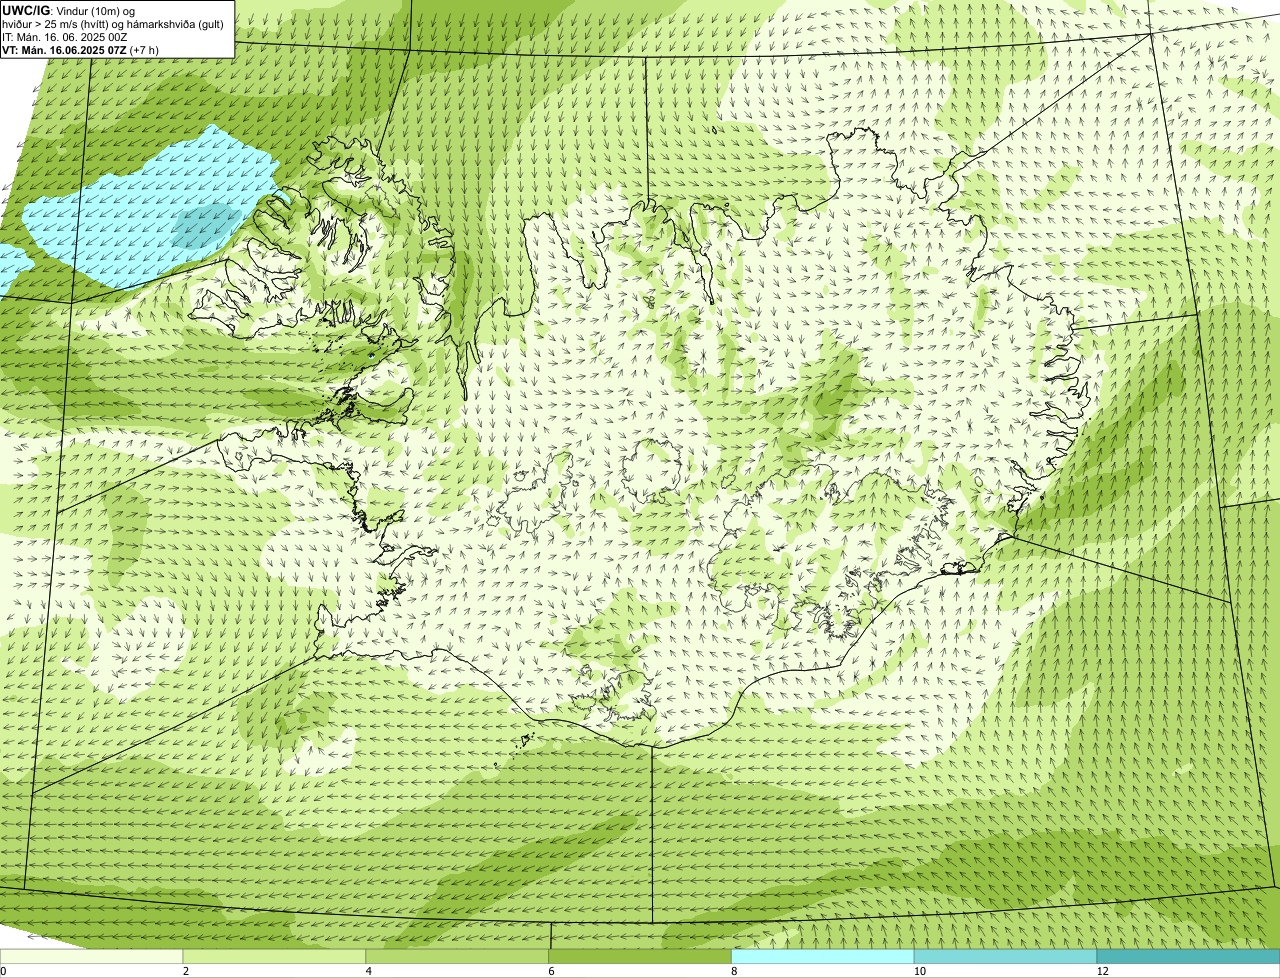Image resolution: width=1280 pixels, height=978 pixels.
Task: Click the 2–4 m/s legend color segment
Action: point(275,956)
